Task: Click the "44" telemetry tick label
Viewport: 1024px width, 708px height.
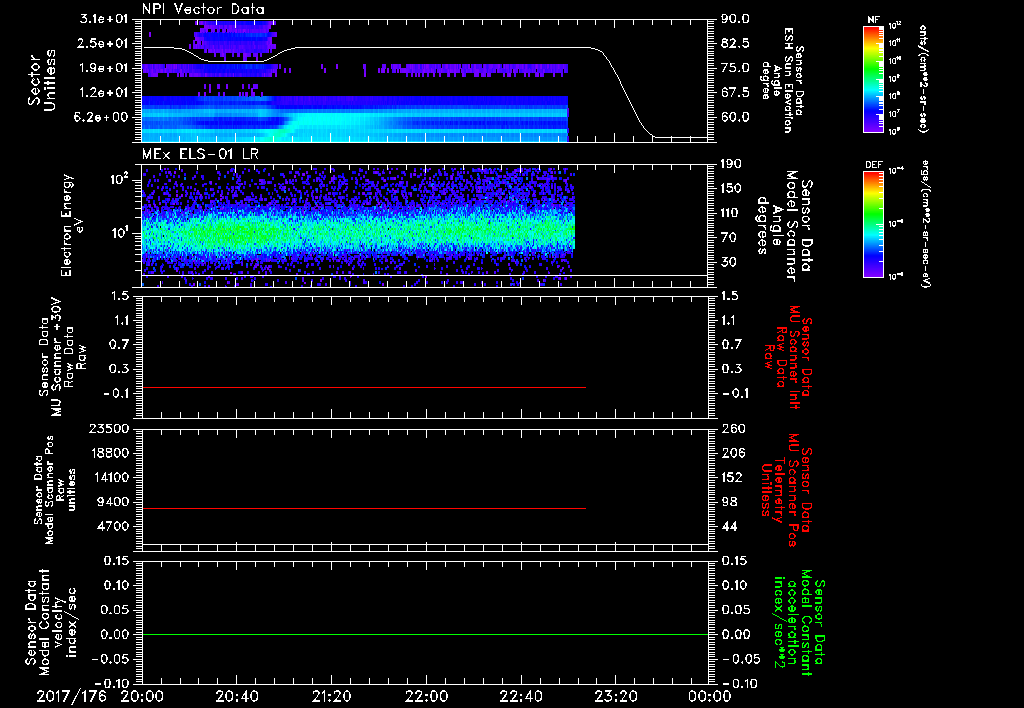Action: pyautogui.click(x=728, y=526)
